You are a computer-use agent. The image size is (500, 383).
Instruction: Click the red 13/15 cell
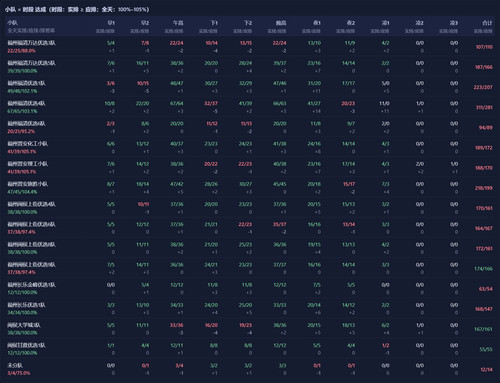point(246,43)
